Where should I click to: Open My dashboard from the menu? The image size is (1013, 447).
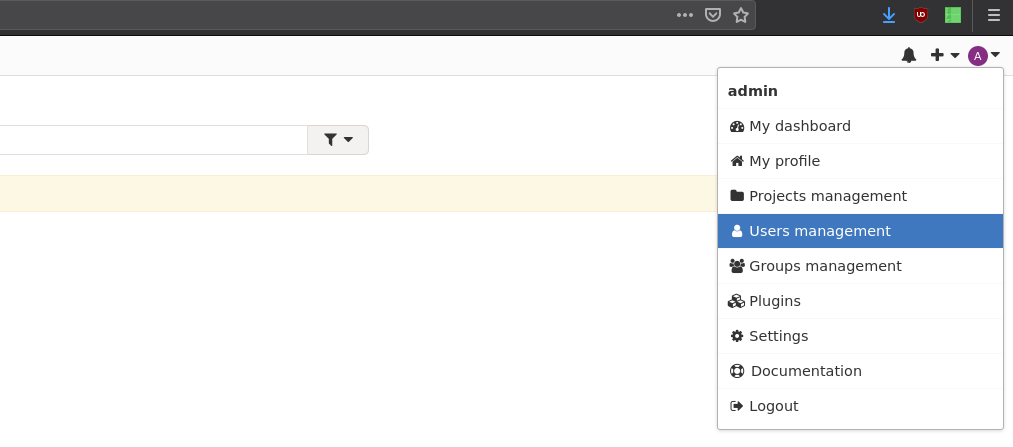click(860, 126)
